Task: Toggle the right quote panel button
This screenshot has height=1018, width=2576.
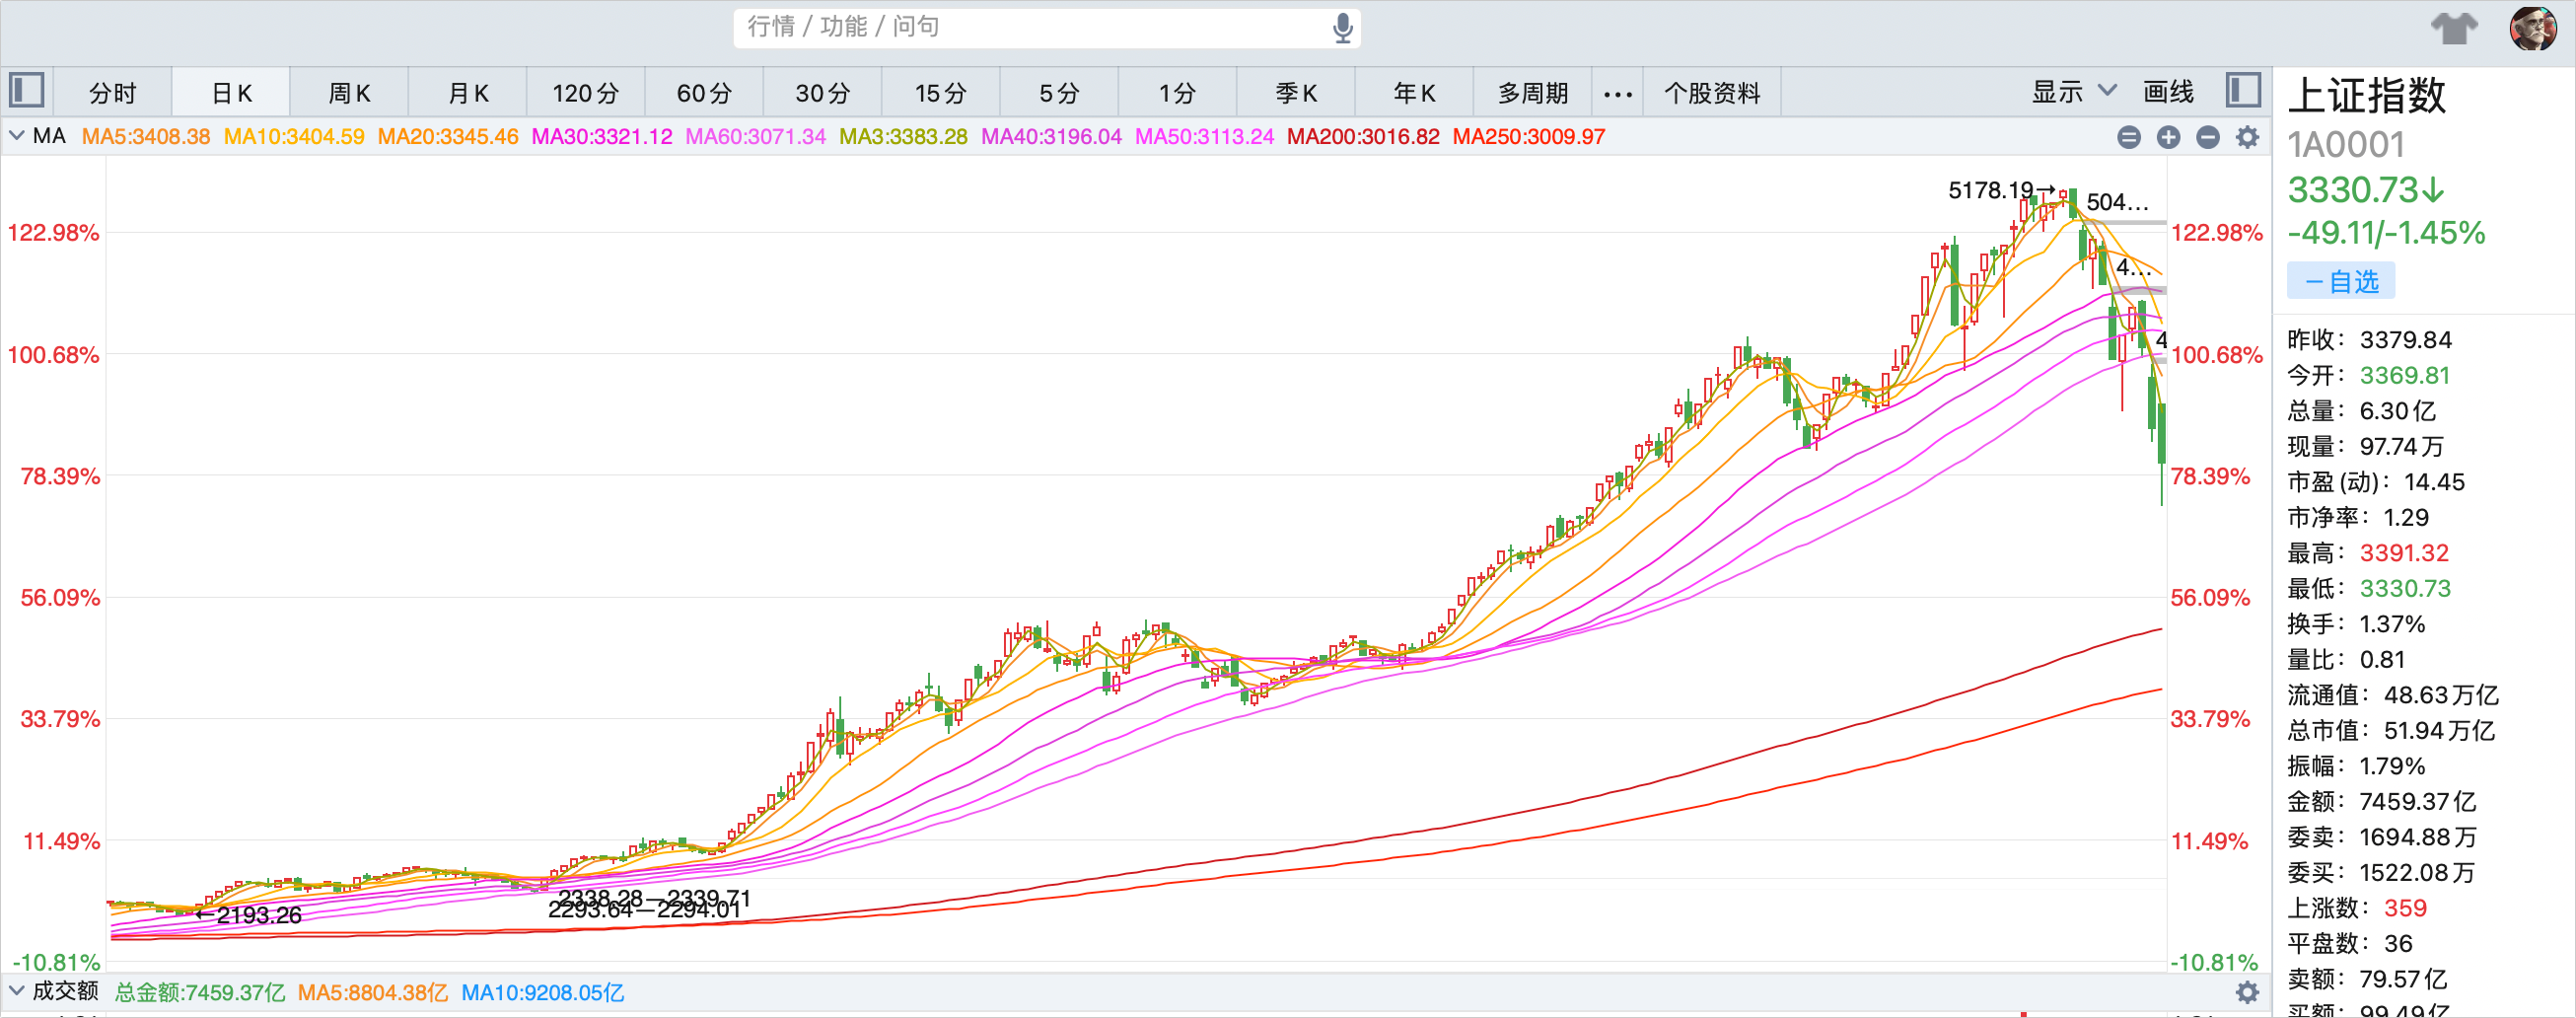Action: tap(2243, 91)
